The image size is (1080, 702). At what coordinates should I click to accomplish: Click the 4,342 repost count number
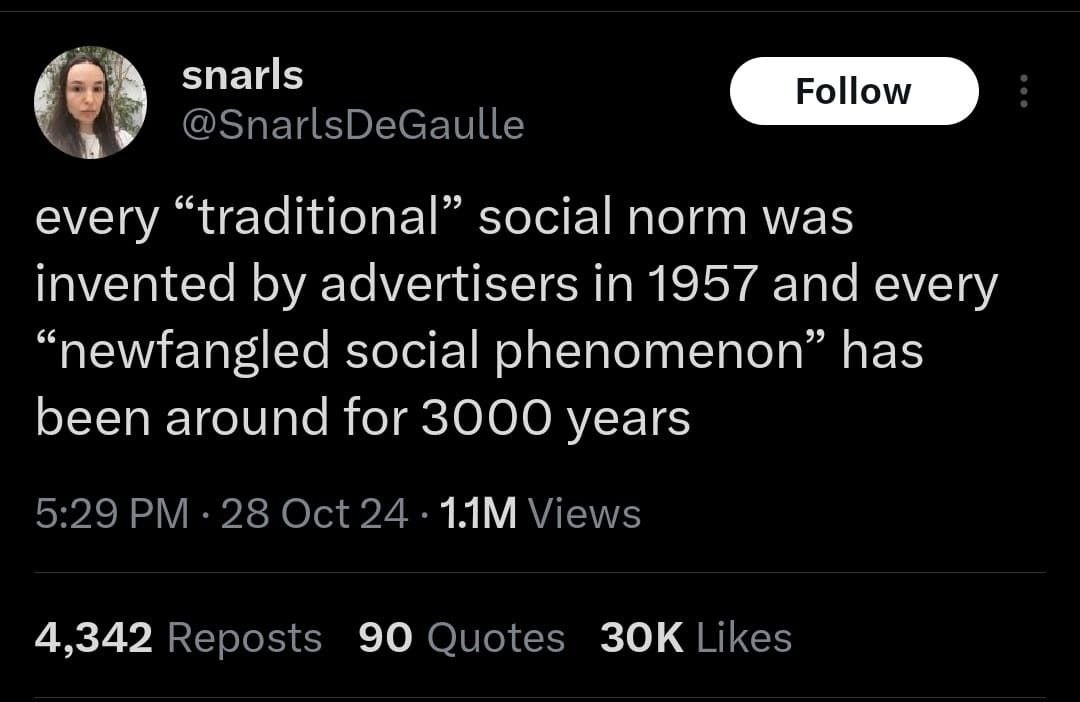click(x=94, y=638)
